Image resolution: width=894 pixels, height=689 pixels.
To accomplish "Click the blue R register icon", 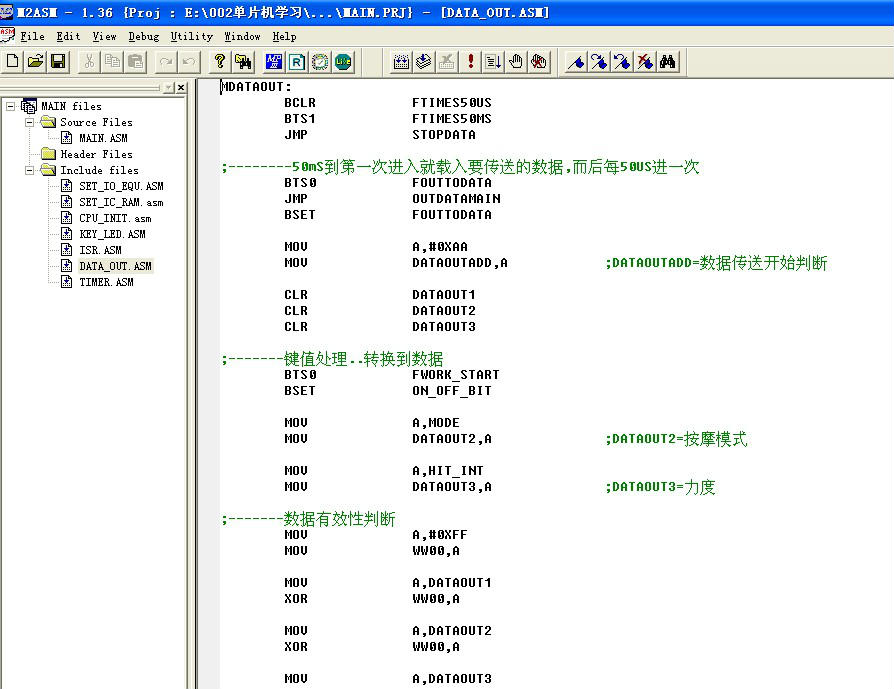I will coord(297,62).
